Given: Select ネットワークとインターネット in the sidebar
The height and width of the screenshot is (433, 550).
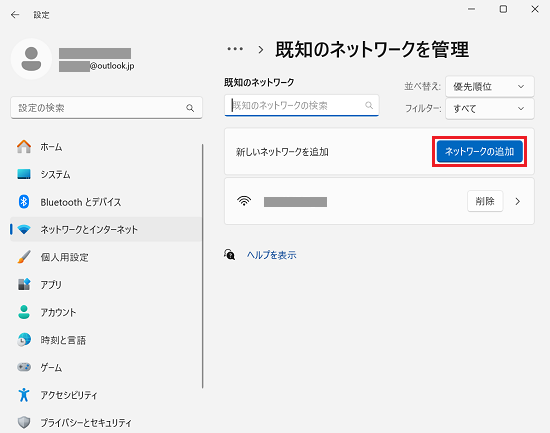Looking at the screenshot, I should [106, 229].
